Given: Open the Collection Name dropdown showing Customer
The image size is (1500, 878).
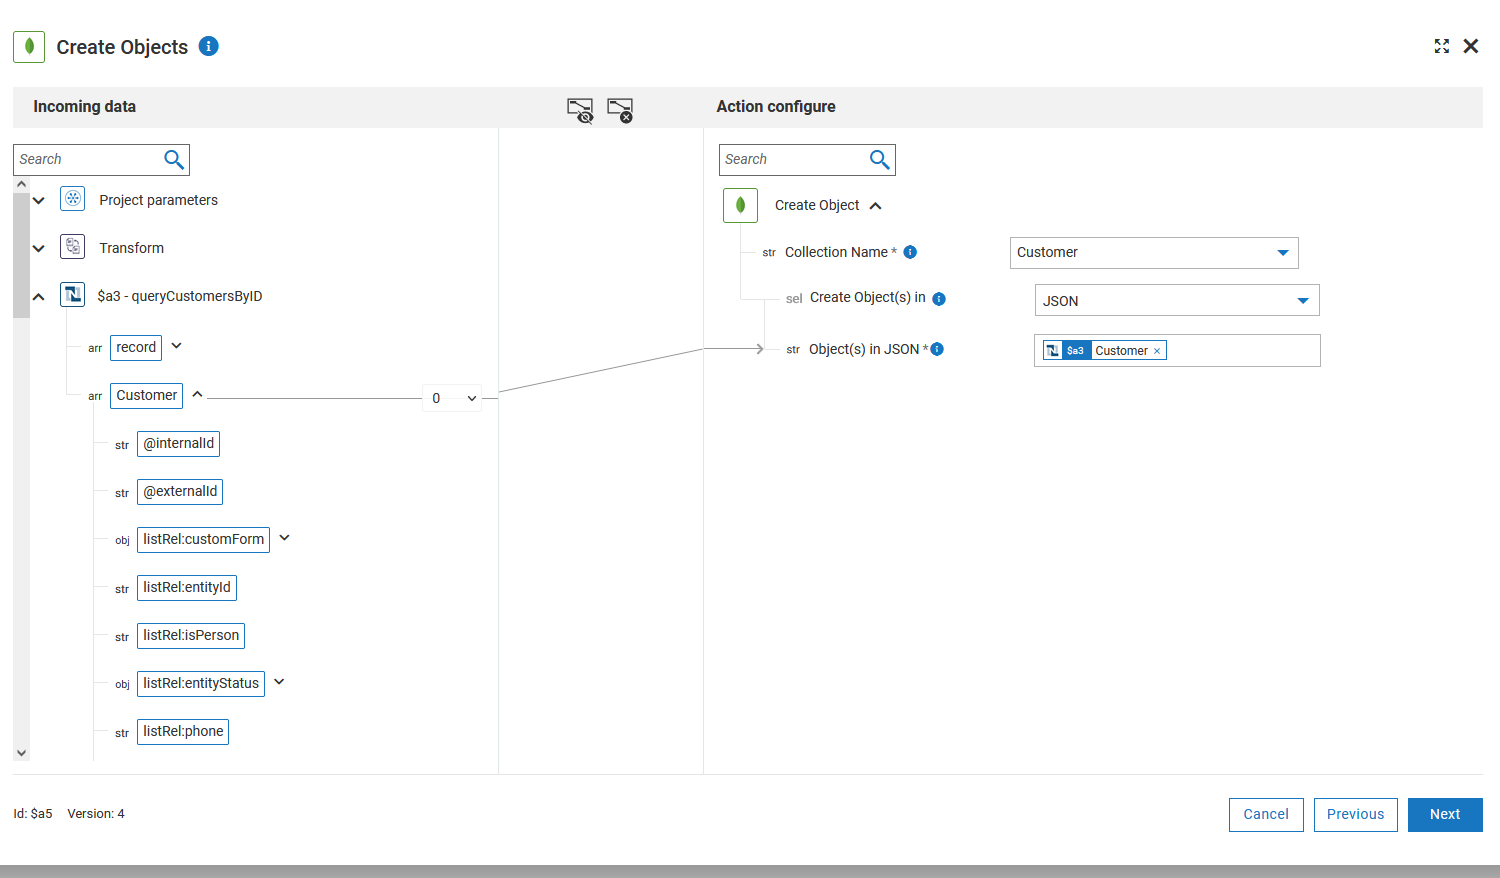Looking at the screenshot, I should (x=1283, y=253).
